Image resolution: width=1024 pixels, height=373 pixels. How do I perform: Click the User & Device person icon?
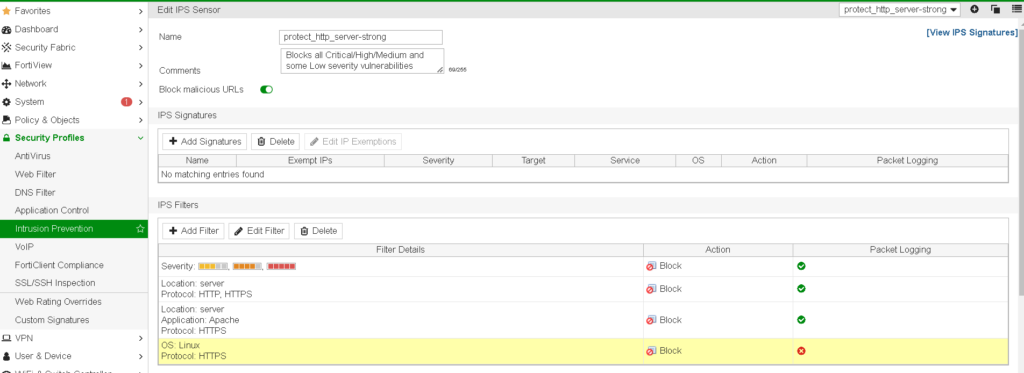tap(7, 356)
